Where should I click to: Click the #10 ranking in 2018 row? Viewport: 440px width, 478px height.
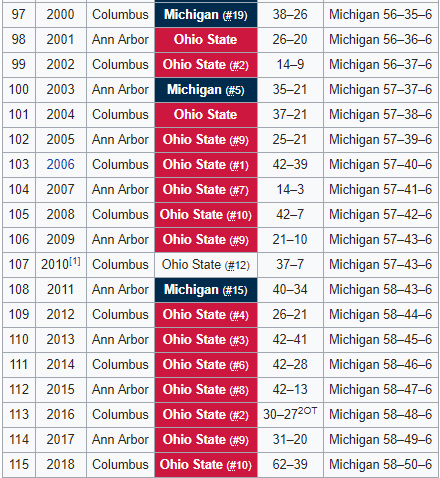[x=239, y=465]
